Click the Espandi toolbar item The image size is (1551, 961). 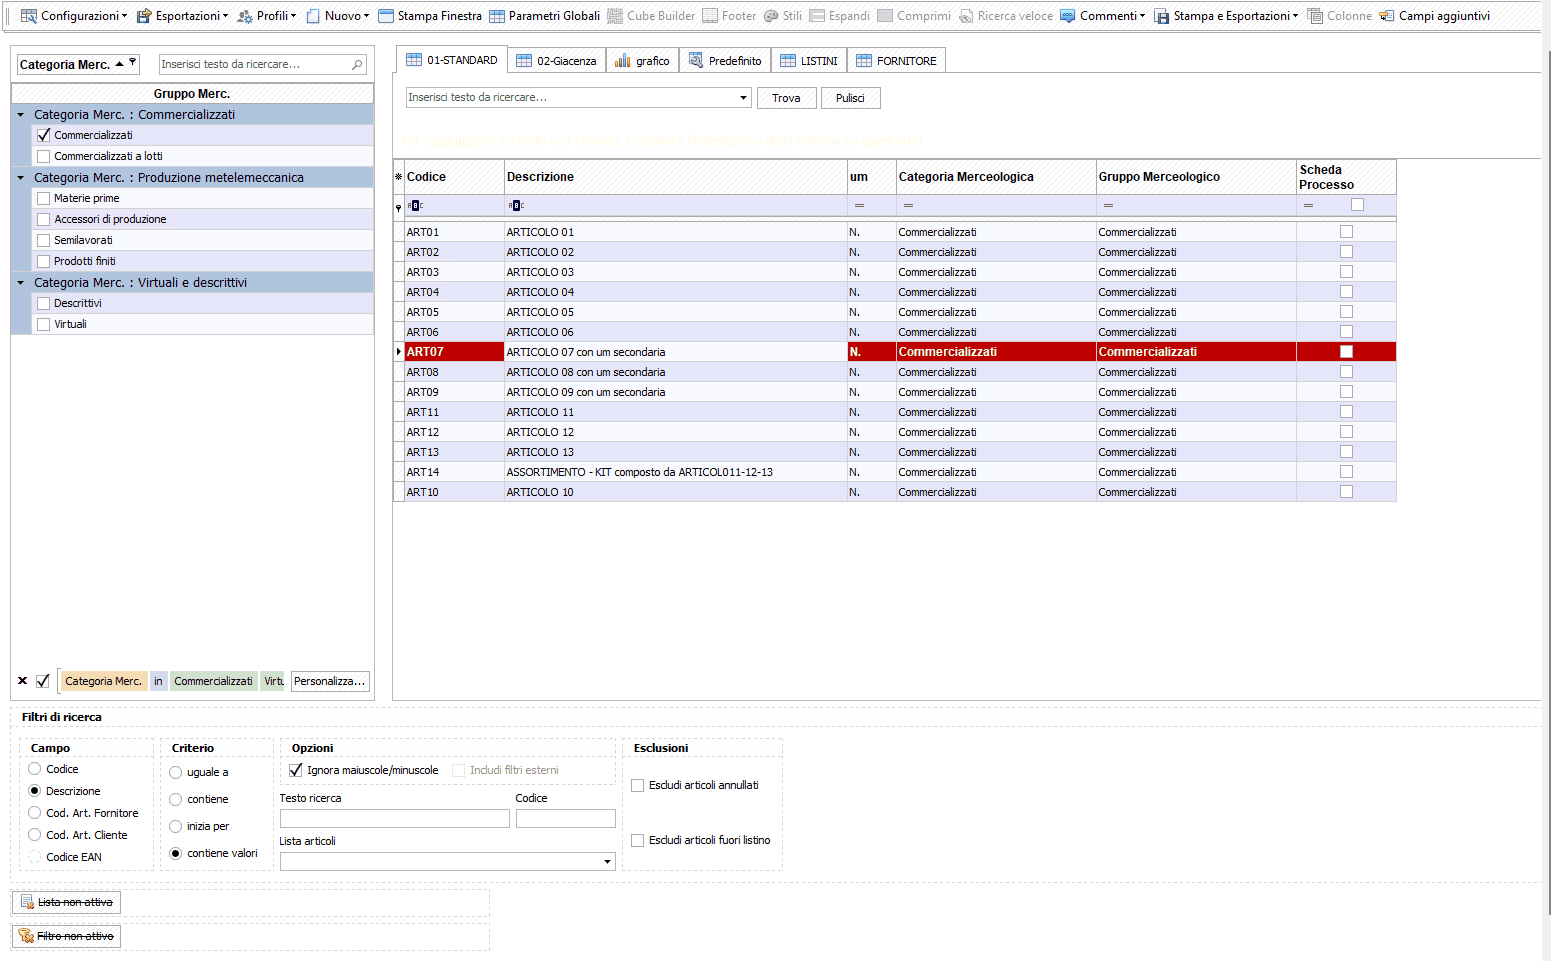[x=839, y=16]
